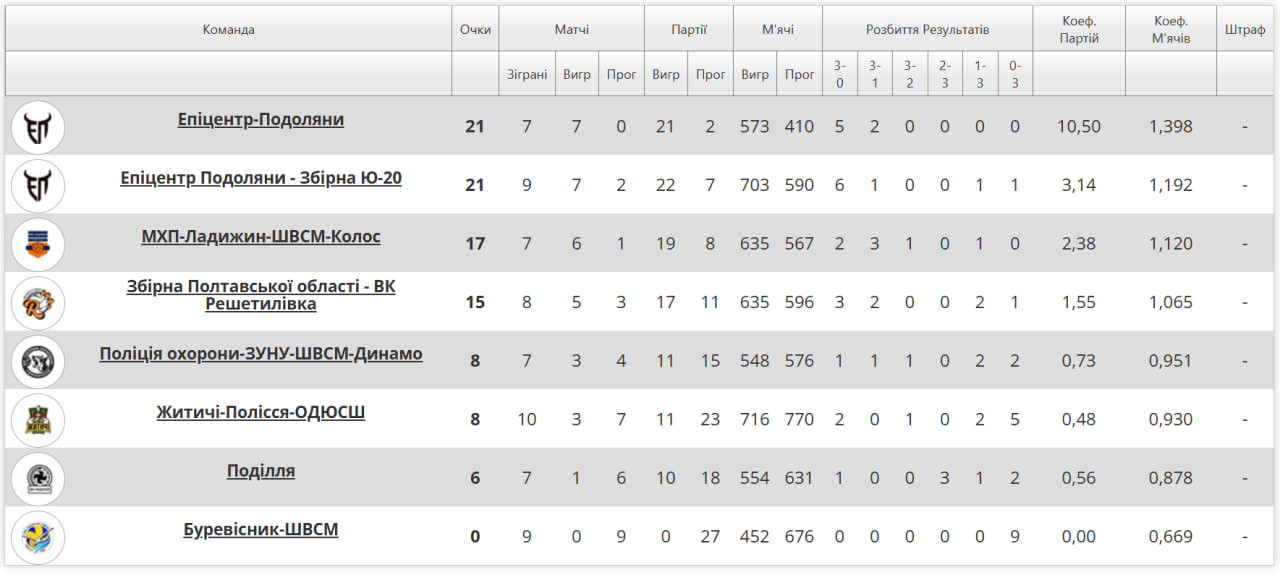Select the Коеф. Партій column header
This screenshot has width=1280, height=575.
[x=1079, y=29]
